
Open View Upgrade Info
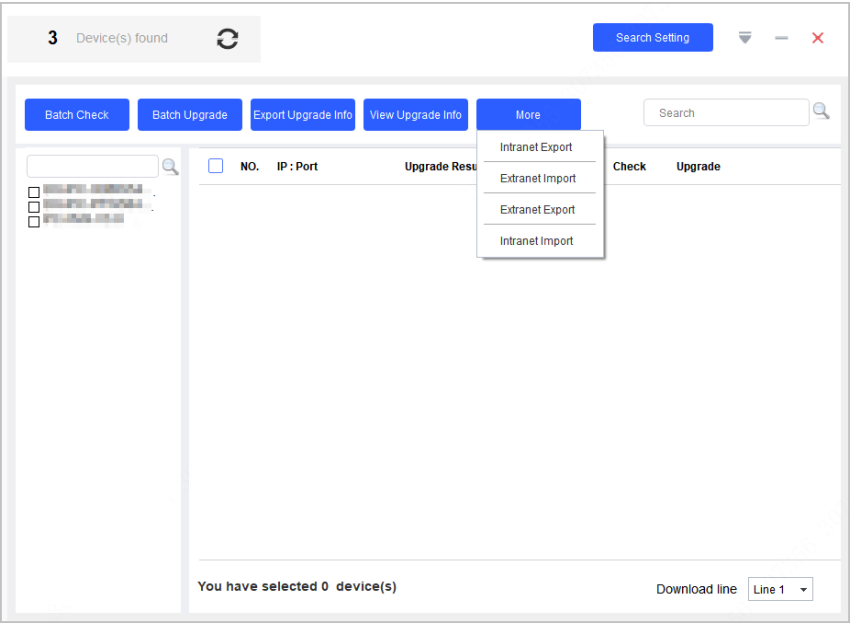tap(416, 115)
